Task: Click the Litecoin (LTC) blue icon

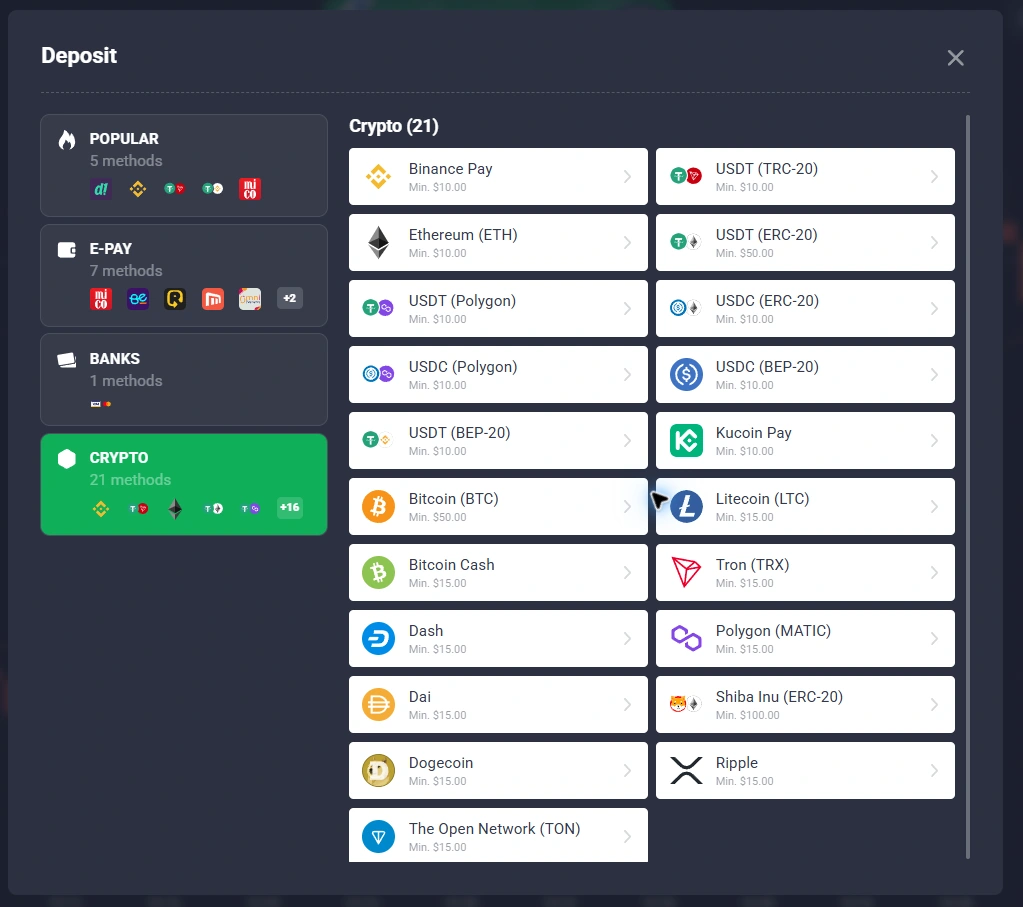Action: pos(686,506)
